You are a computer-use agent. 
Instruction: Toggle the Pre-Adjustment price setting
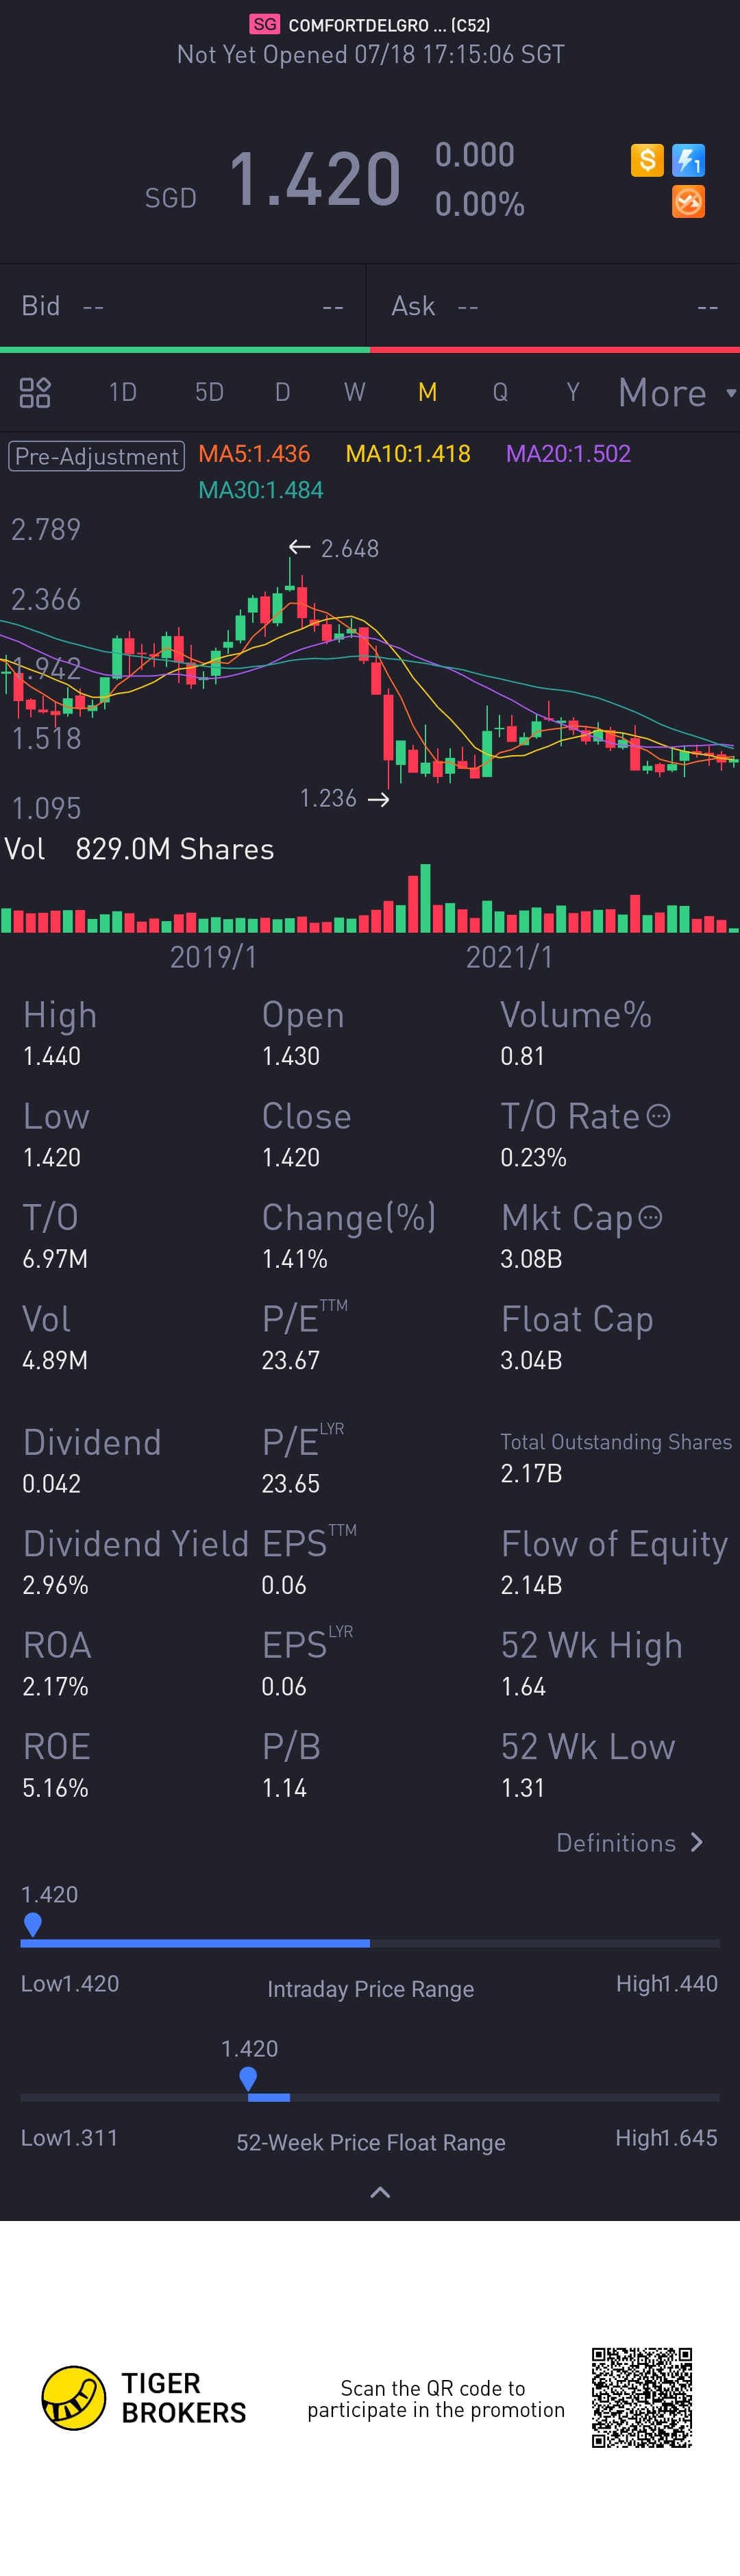(97, 456)
